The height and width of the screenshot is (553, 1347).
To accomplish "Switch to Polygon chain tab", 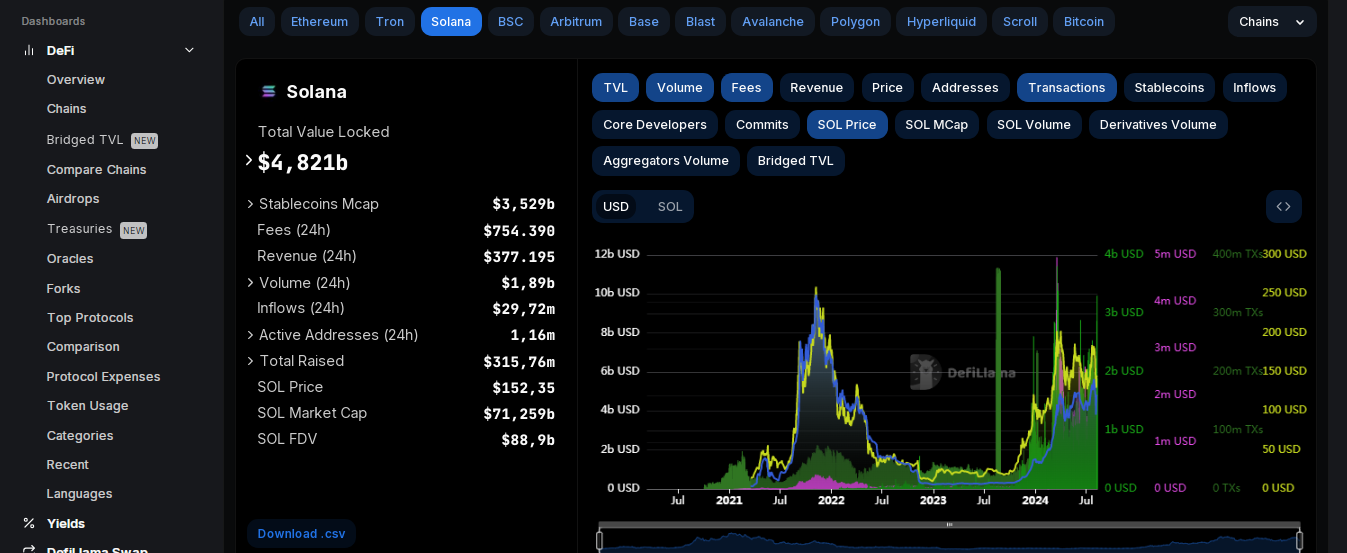I will [x=856, y=22].
